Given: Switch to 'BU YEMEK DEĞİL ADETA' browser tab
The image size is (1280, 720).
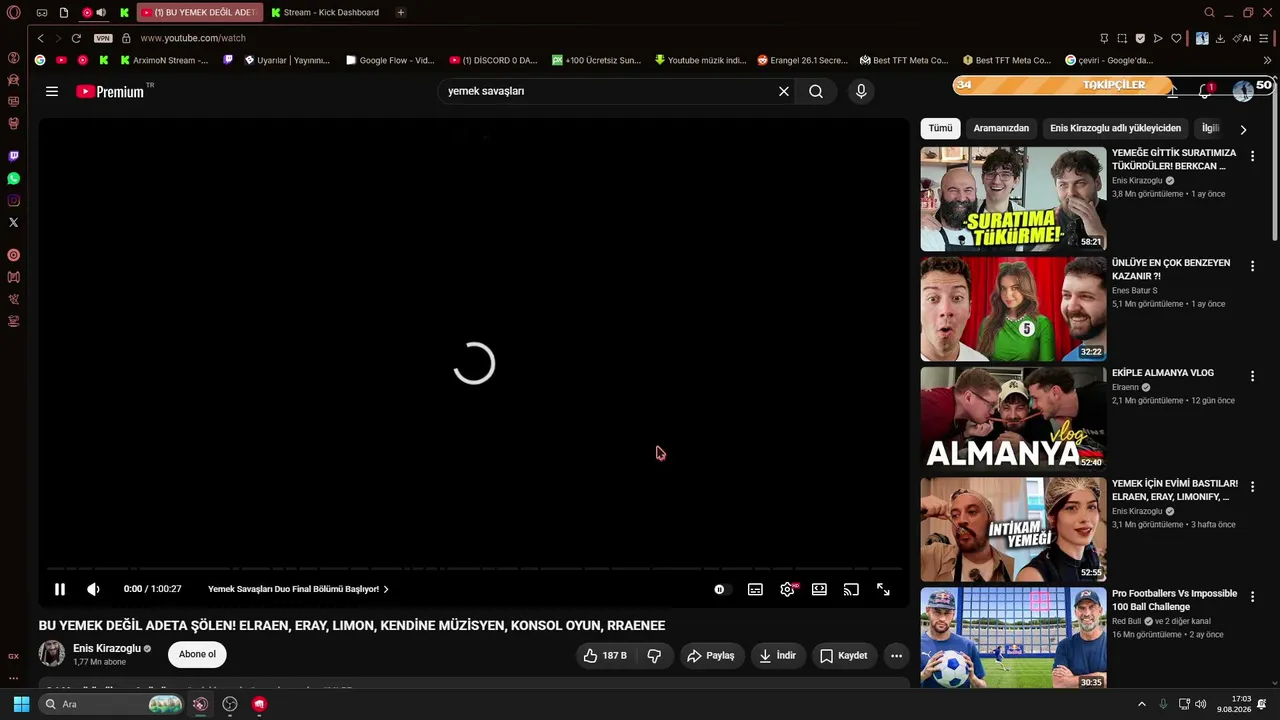Looking at the screenshot, I should [x=199, y=12].
